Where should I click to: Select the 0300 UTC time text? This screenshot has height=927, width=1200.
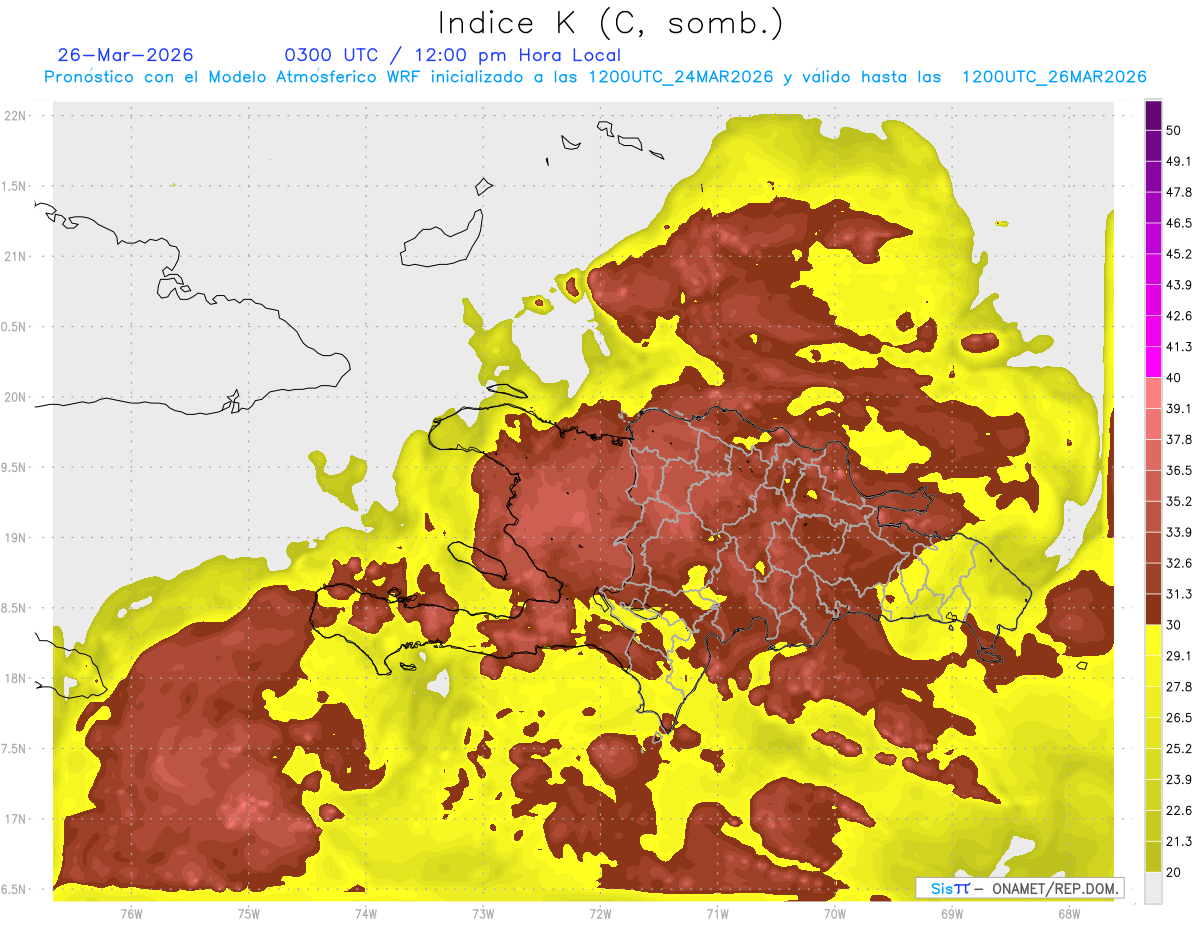[x=332, y=55]
